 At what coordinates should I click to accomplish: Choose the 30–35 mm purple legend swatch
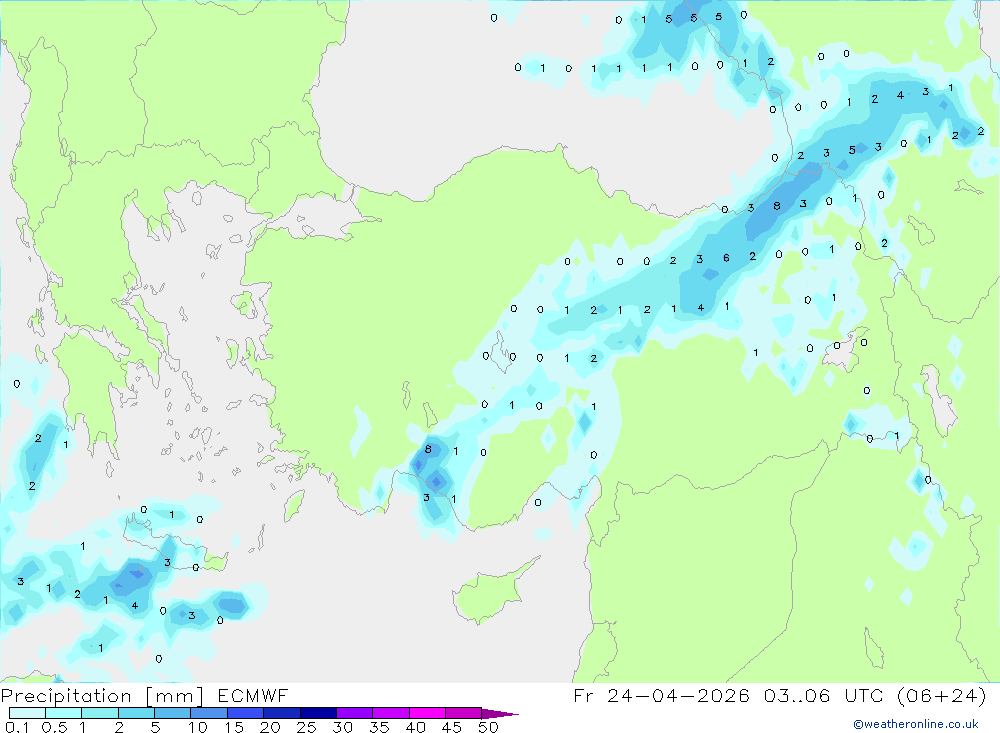(355, 713)
